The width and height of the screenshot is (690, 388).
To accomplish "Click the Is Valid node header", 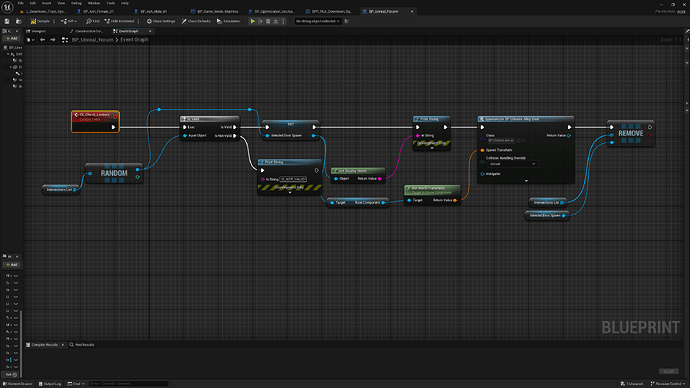I will click(209, 119).
